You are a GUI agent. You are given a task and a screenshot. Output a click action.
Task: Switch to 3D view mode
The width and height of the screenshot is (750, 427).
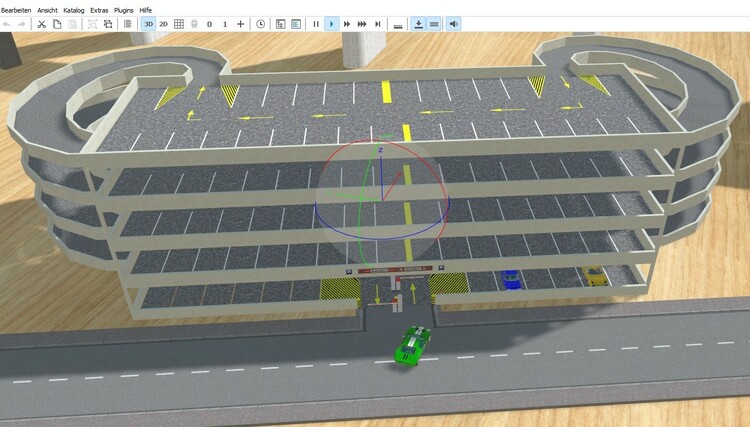click(x=148, y=24)
